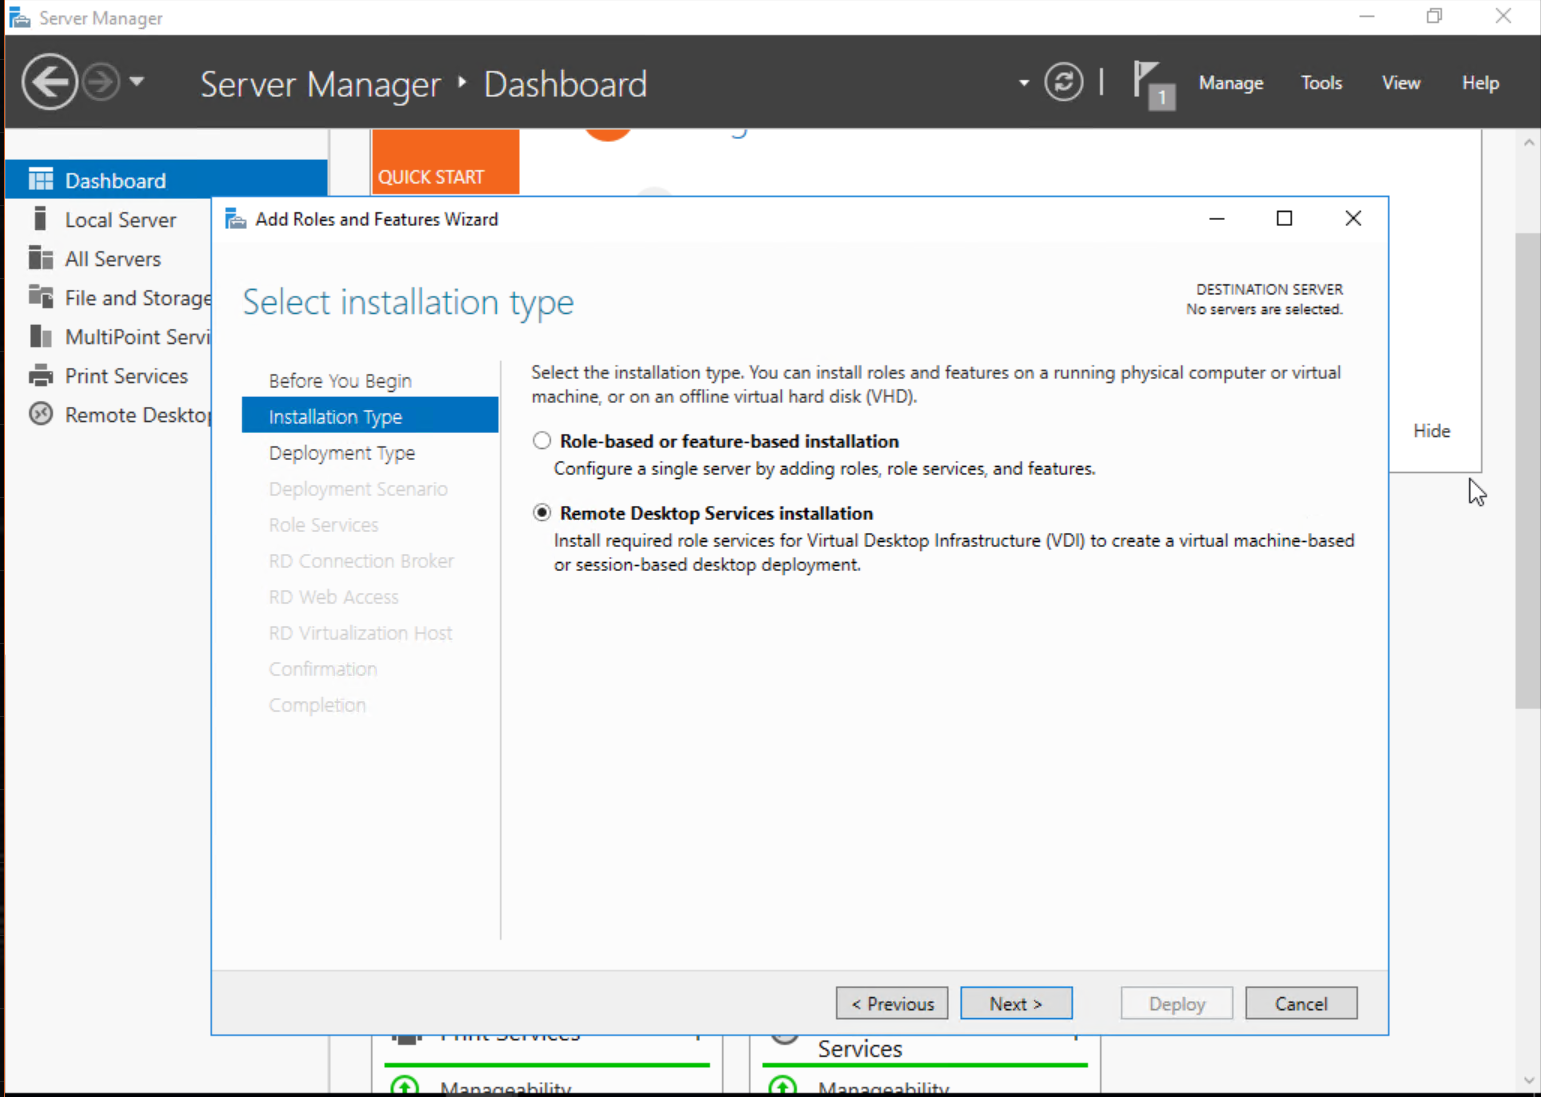Click the Print Services printer icon
1541x1097 pixels.
coord(41,376)
